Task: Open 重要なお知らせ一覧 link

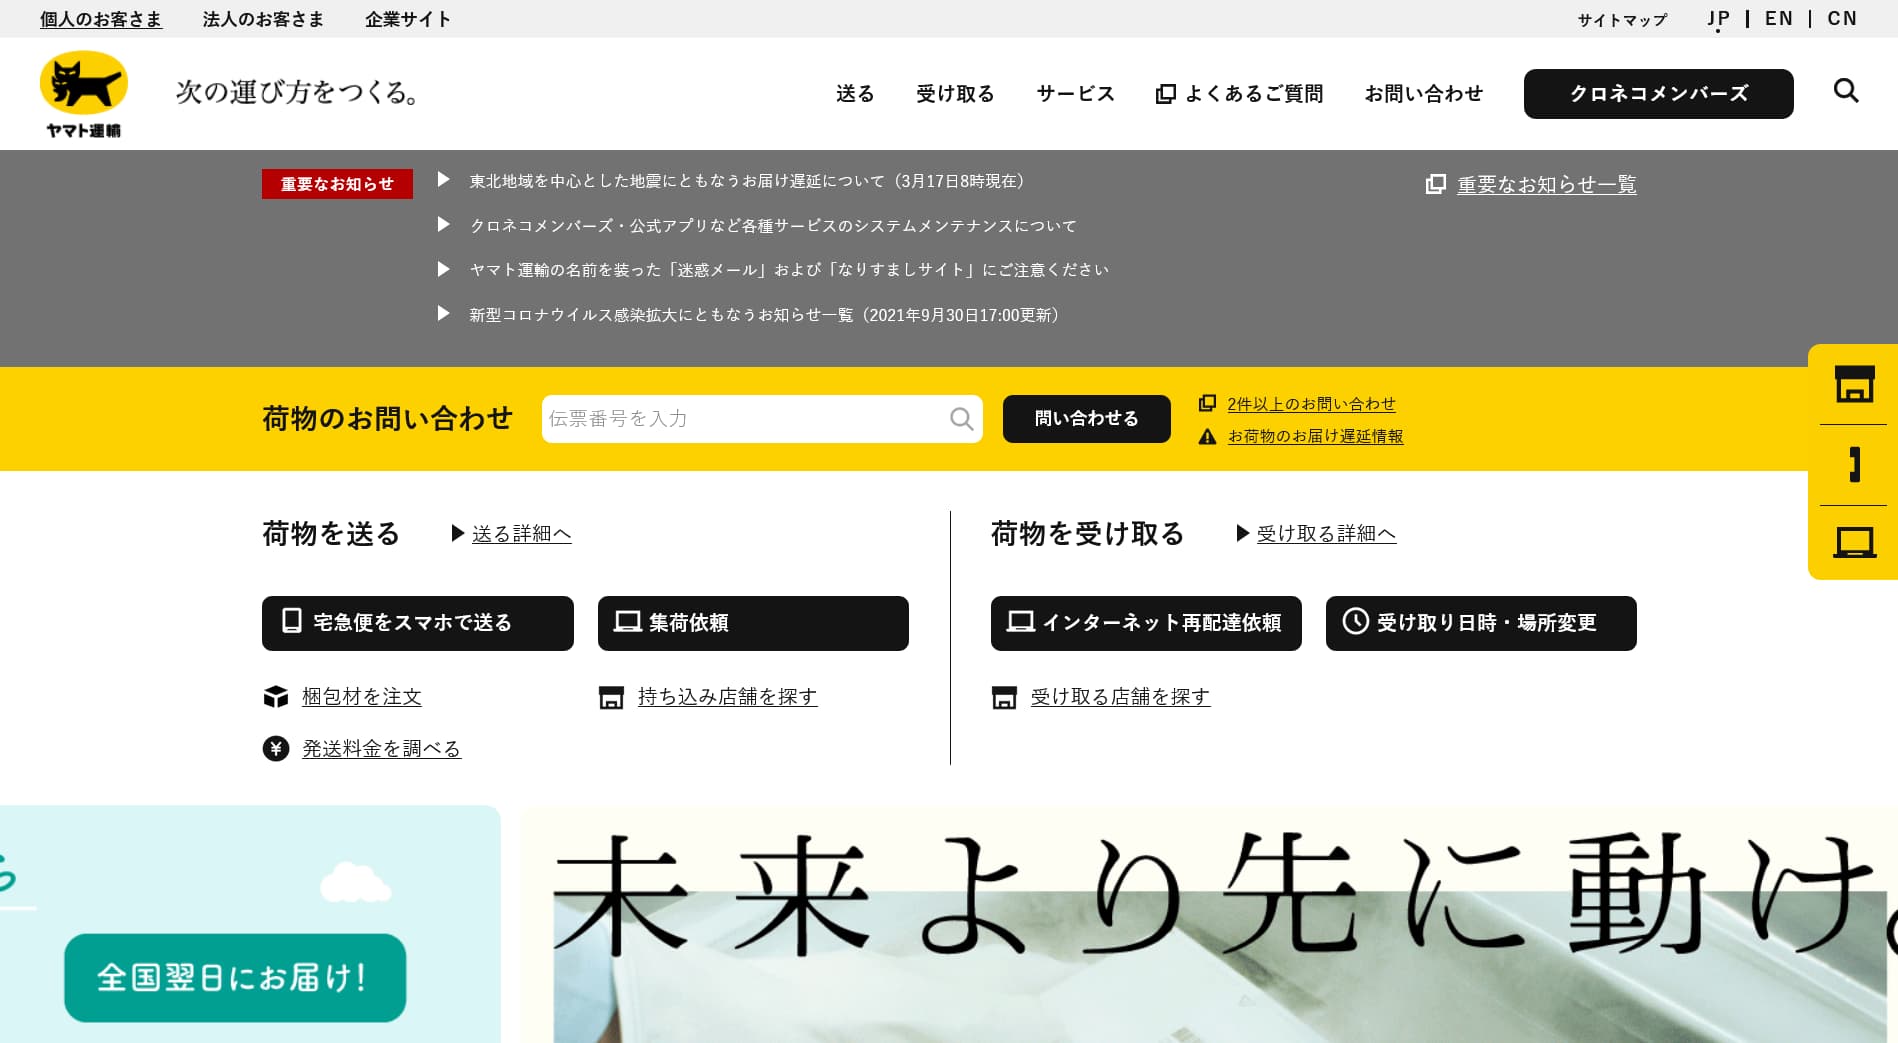Action: click(1546, 185)
